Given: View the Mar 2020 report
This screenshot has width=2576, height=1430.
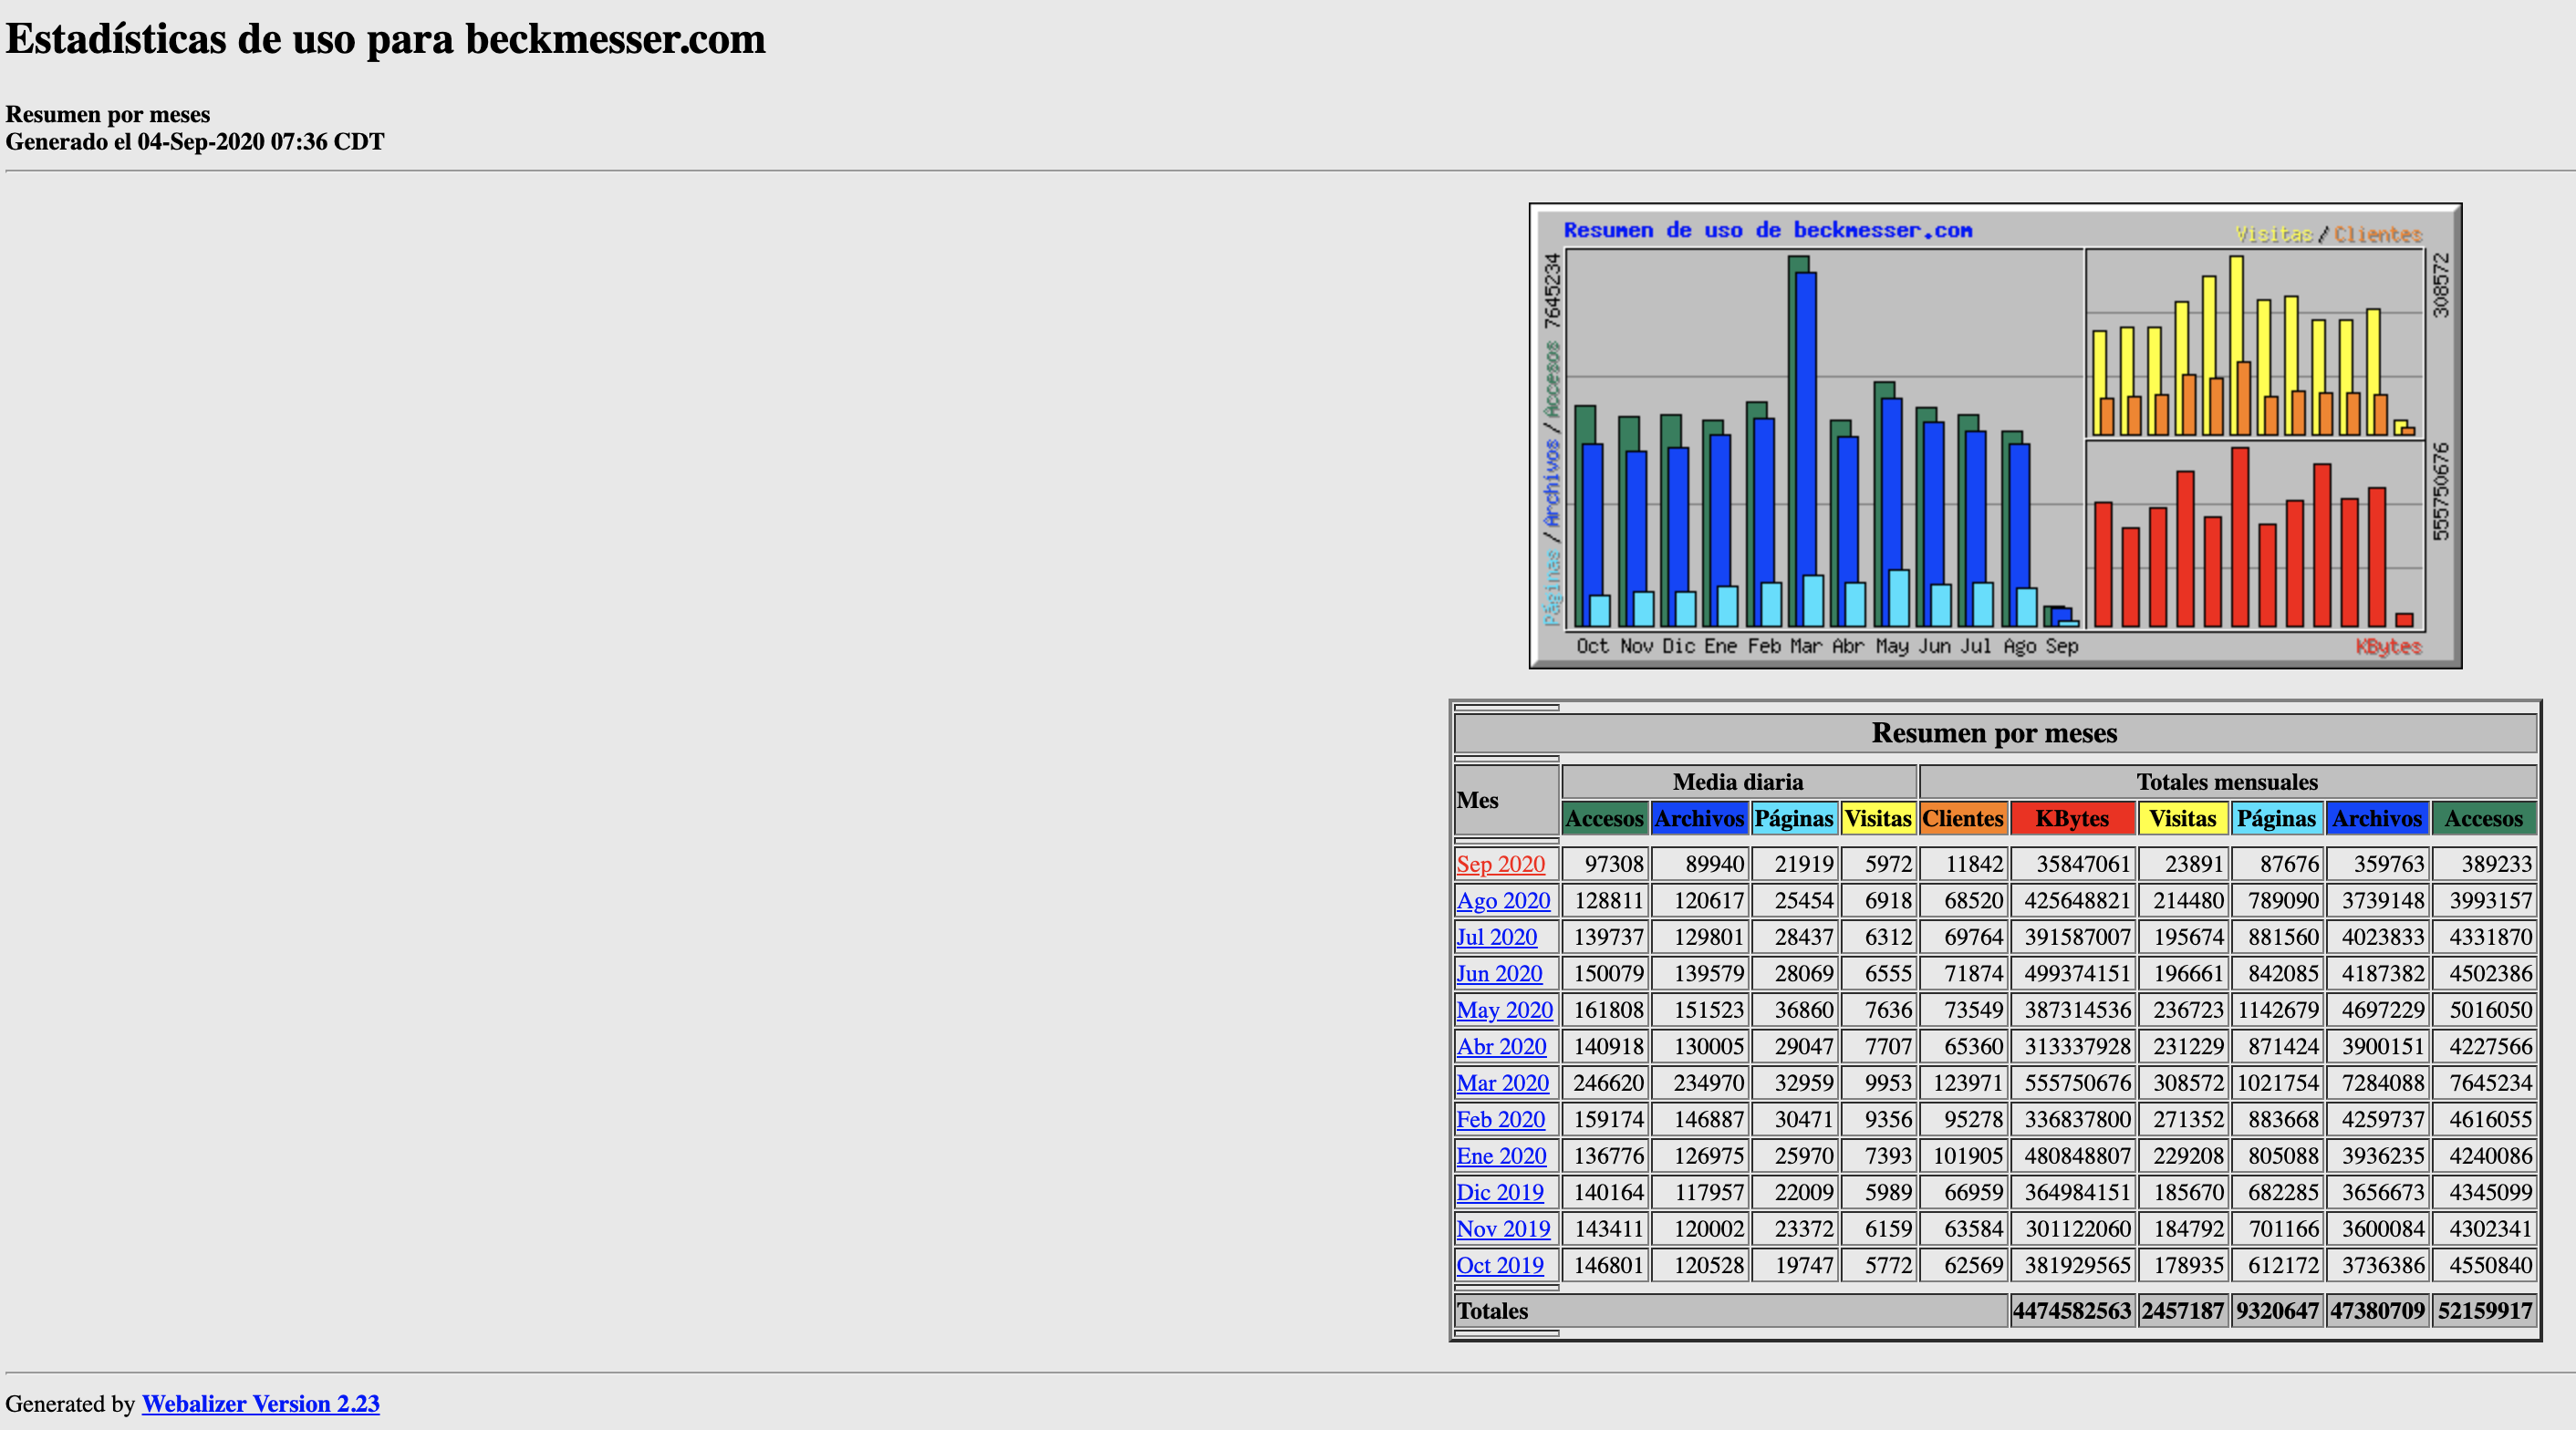Looking at the screenshot, I should pyautogui.click(x=1502, y=1083).
